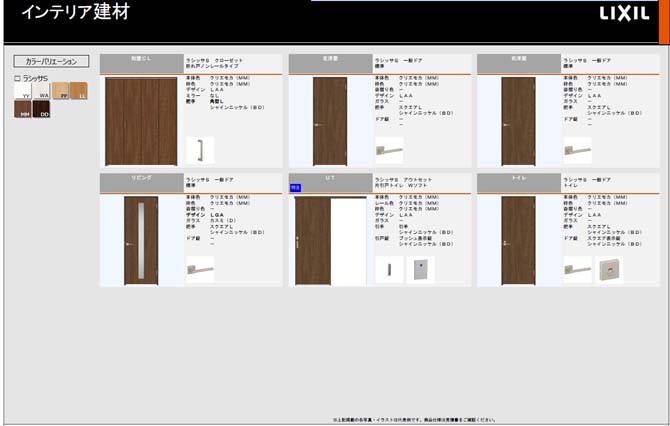Click 'ラシッサS アウトセット' title text

[x=403, y=180]
